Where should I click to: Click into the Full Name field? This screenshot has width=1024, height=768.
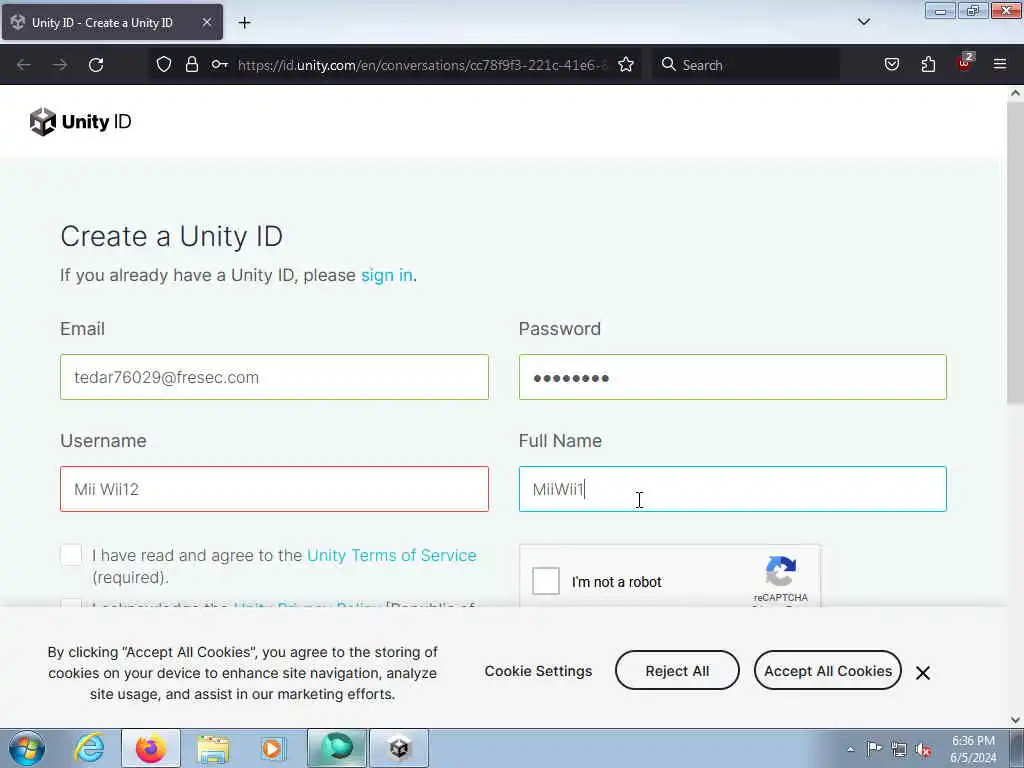[733, 489]
